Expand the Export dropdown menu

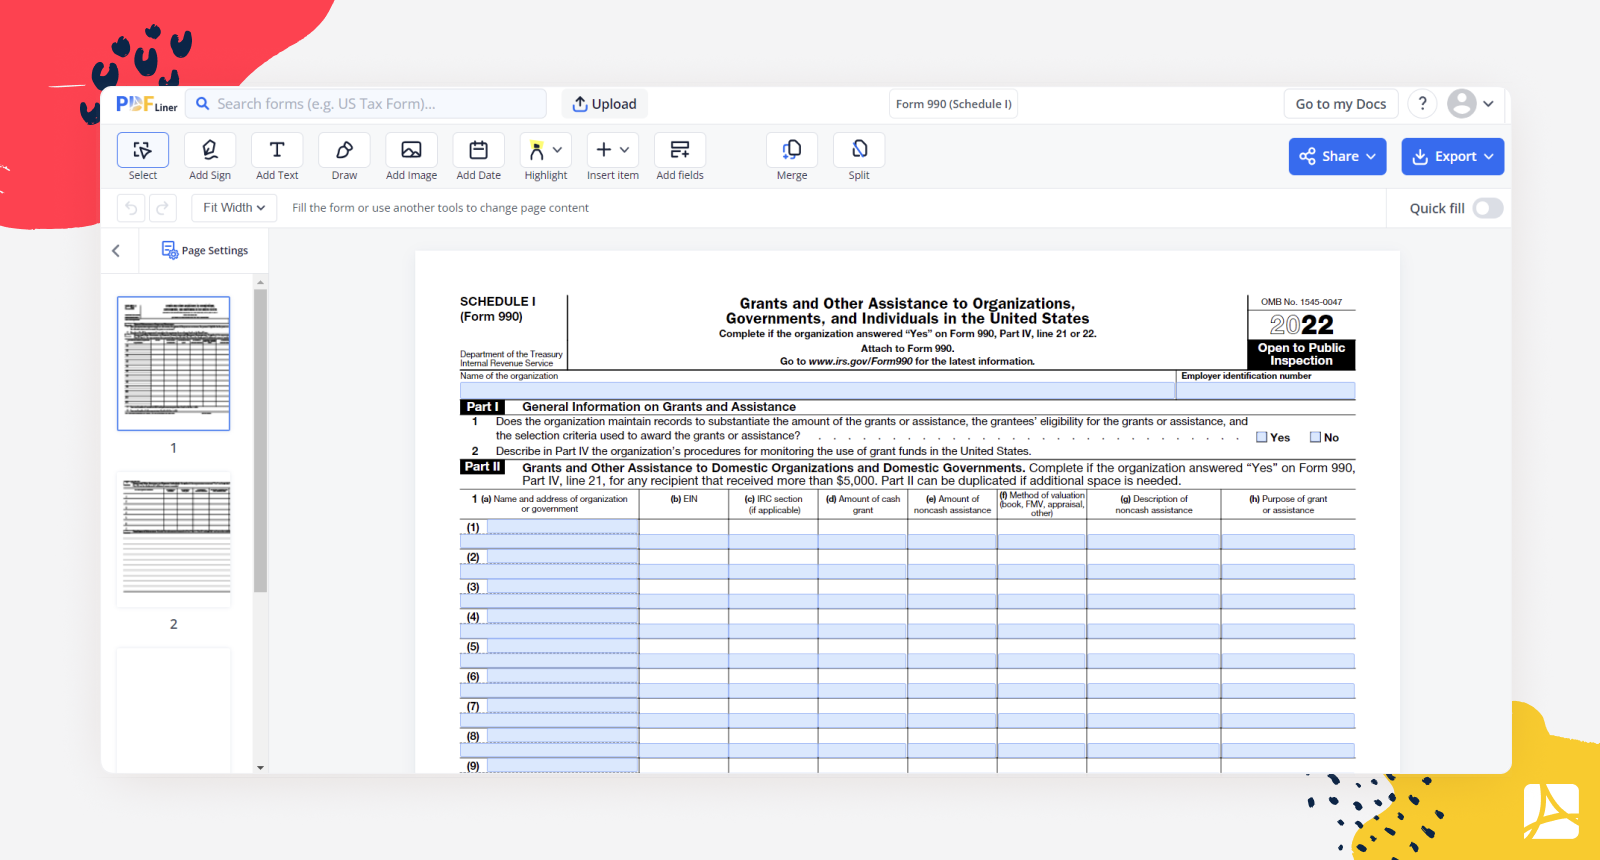click(1452, 157)
